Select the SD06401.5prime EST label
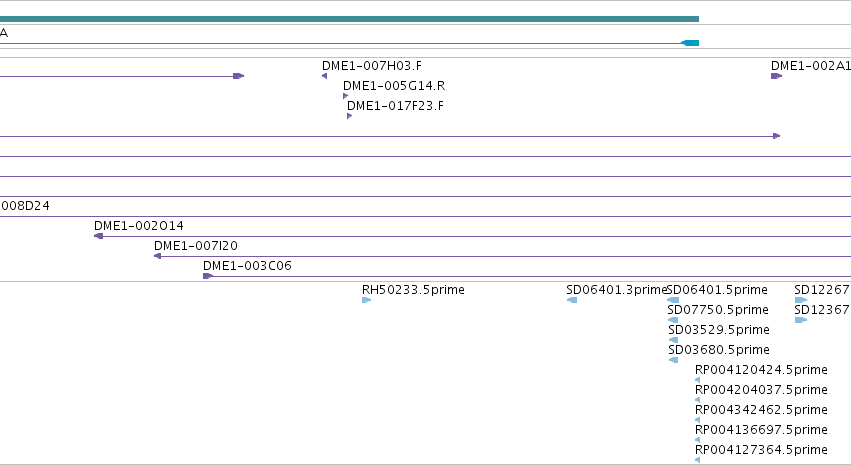This screenshot has height=465, width=851. 717,290
